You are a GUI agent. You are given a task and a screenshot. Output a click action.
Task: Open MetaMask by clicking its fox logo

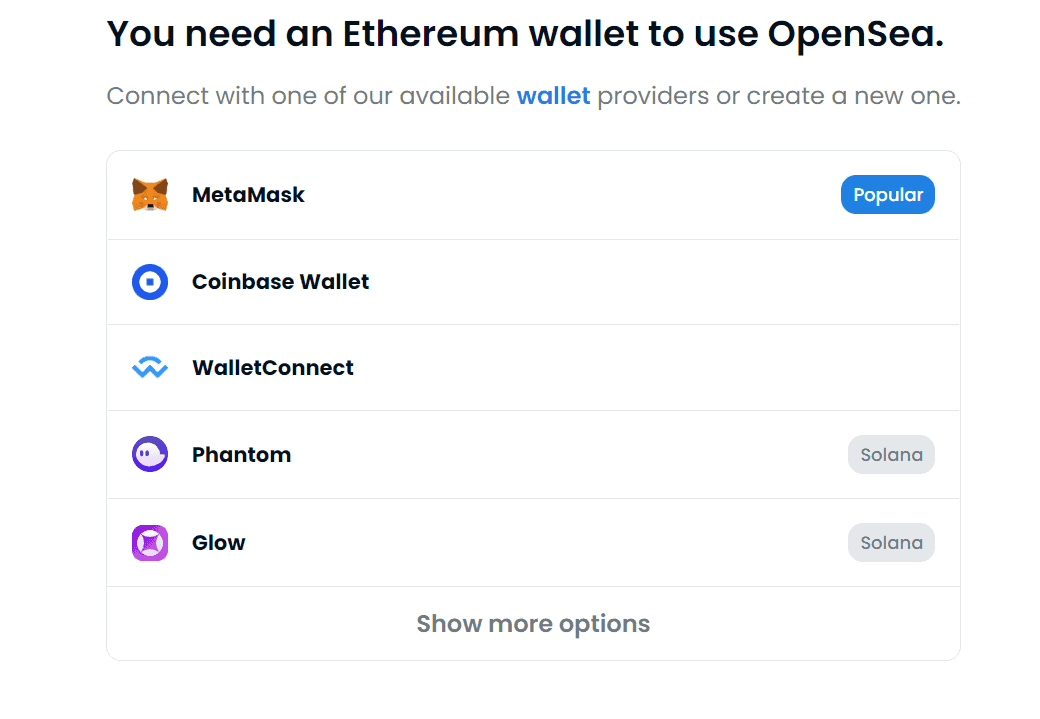coord(149,194)
